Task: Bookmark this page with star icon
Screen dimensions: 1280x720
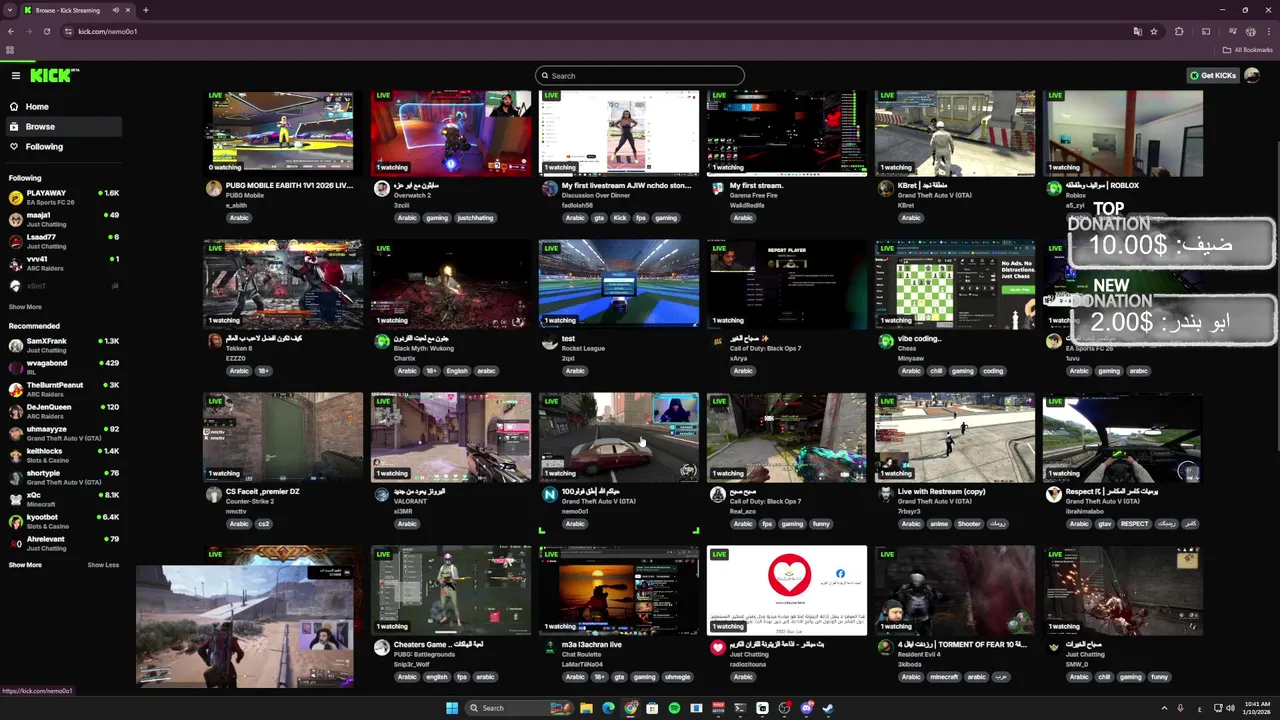Action: point(1154,31)
